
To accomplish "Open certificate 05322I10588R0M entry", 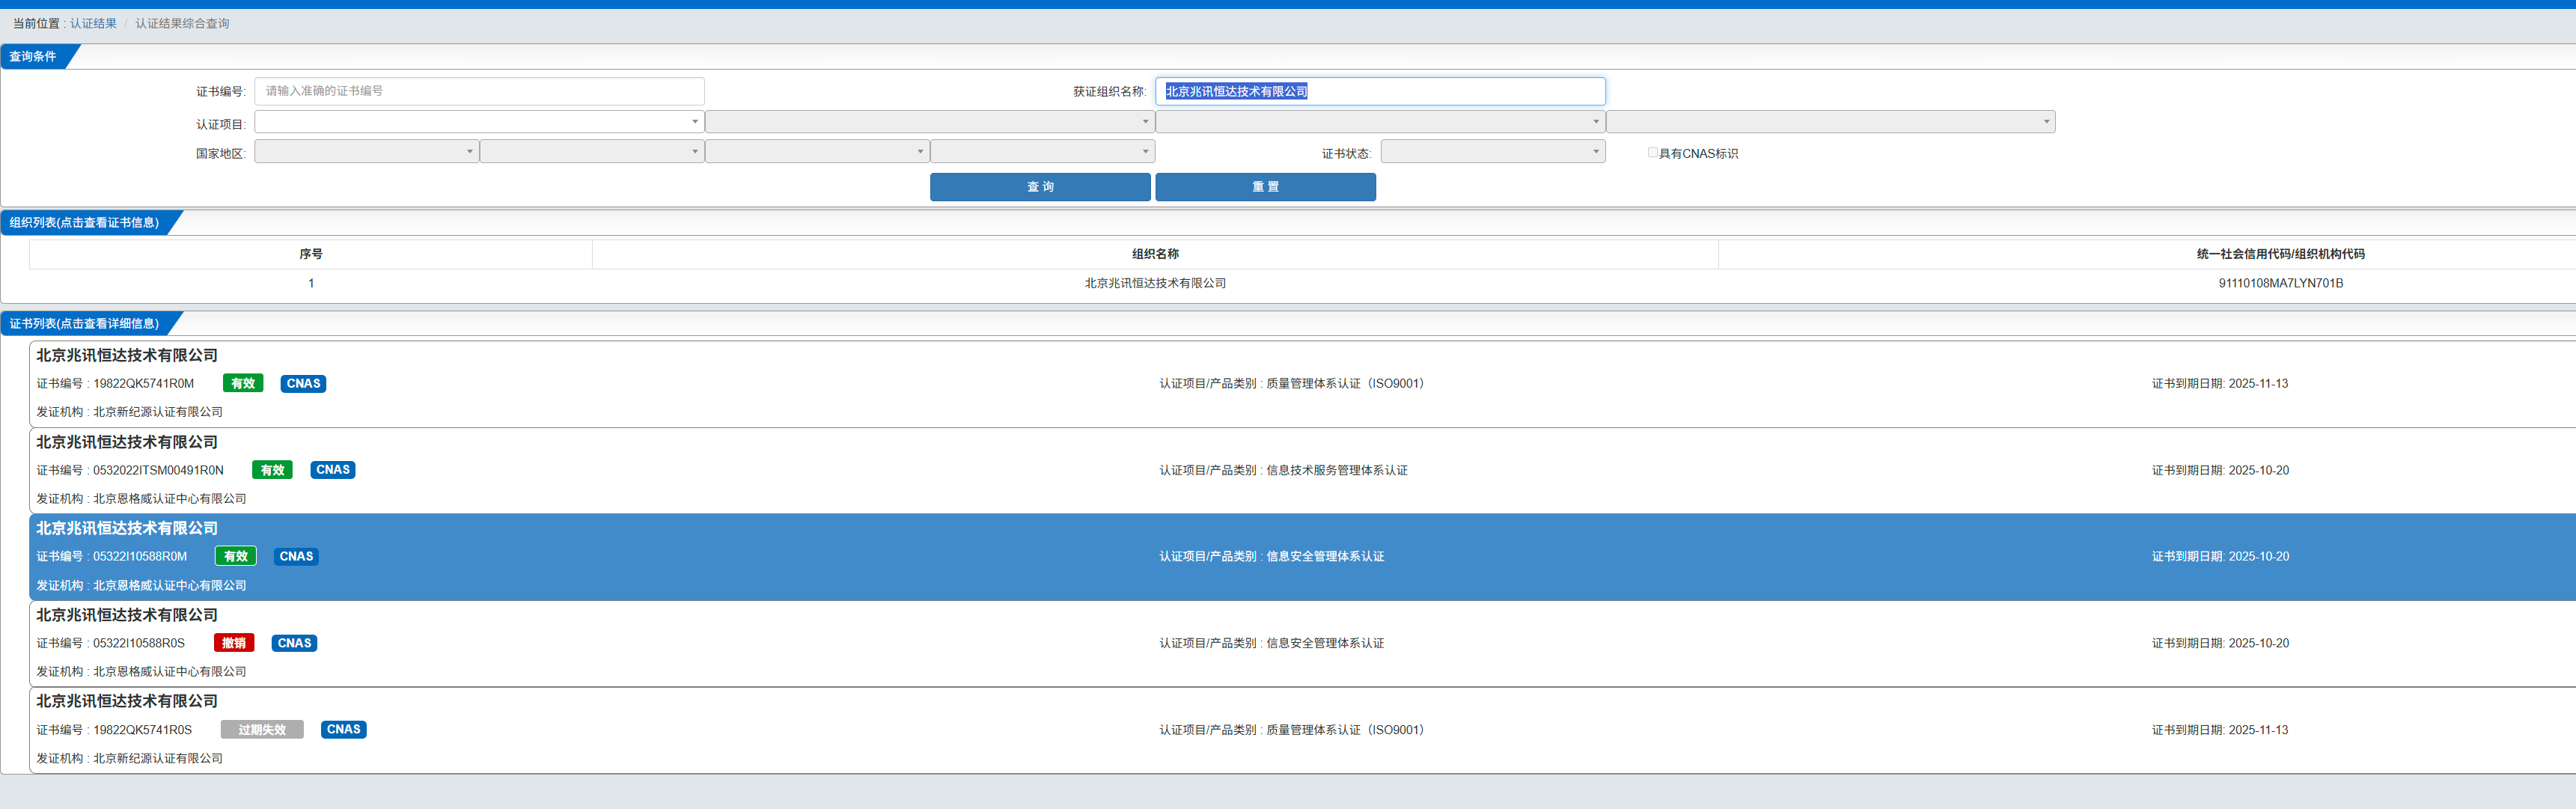I will (x=1302, y=557).
